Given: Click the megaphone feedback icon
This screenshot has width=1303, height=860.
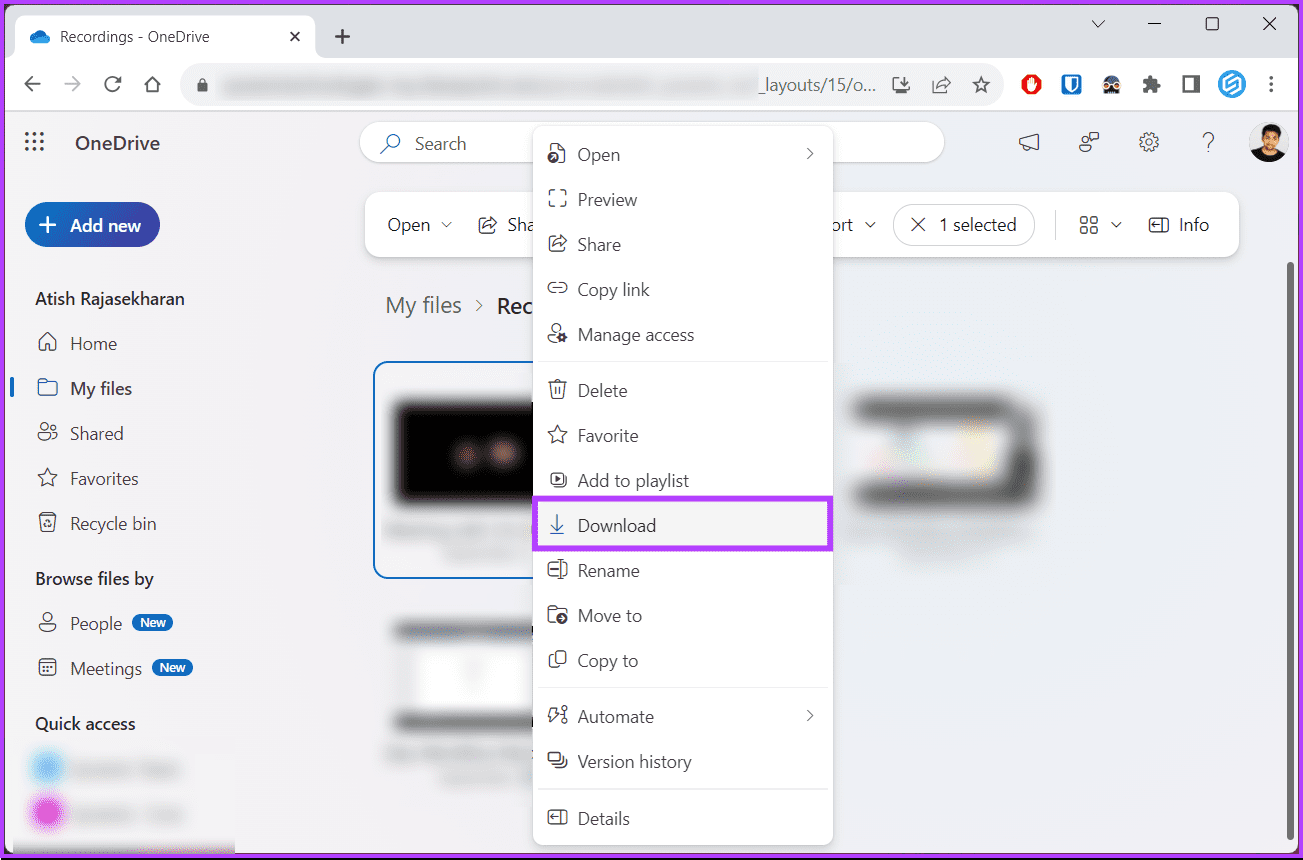Looking at the screenshot, I should (x=1029, y=143).
